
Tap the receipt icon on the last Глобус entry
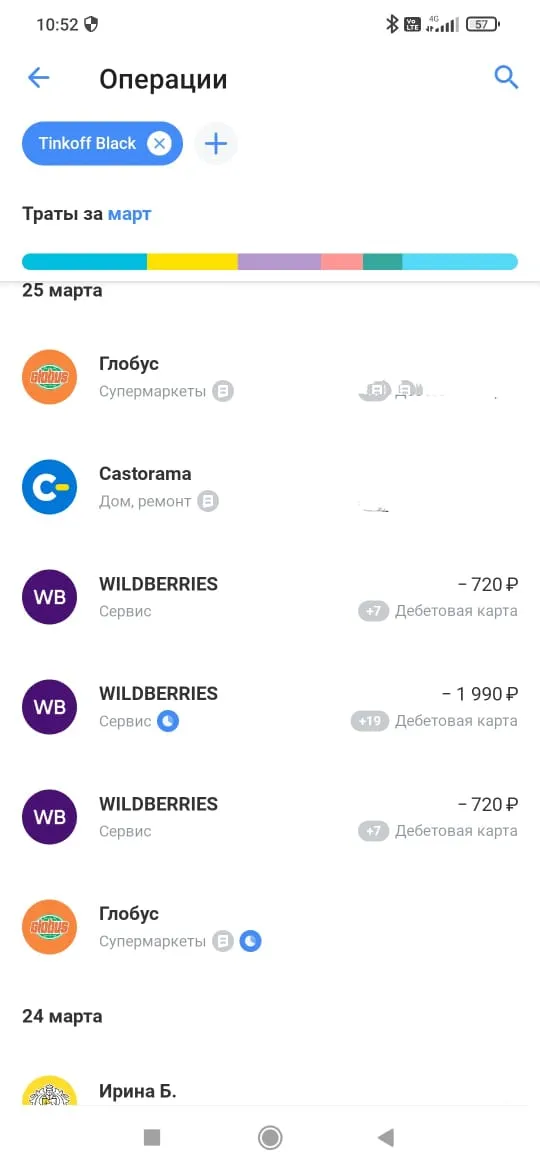point(222,942)
